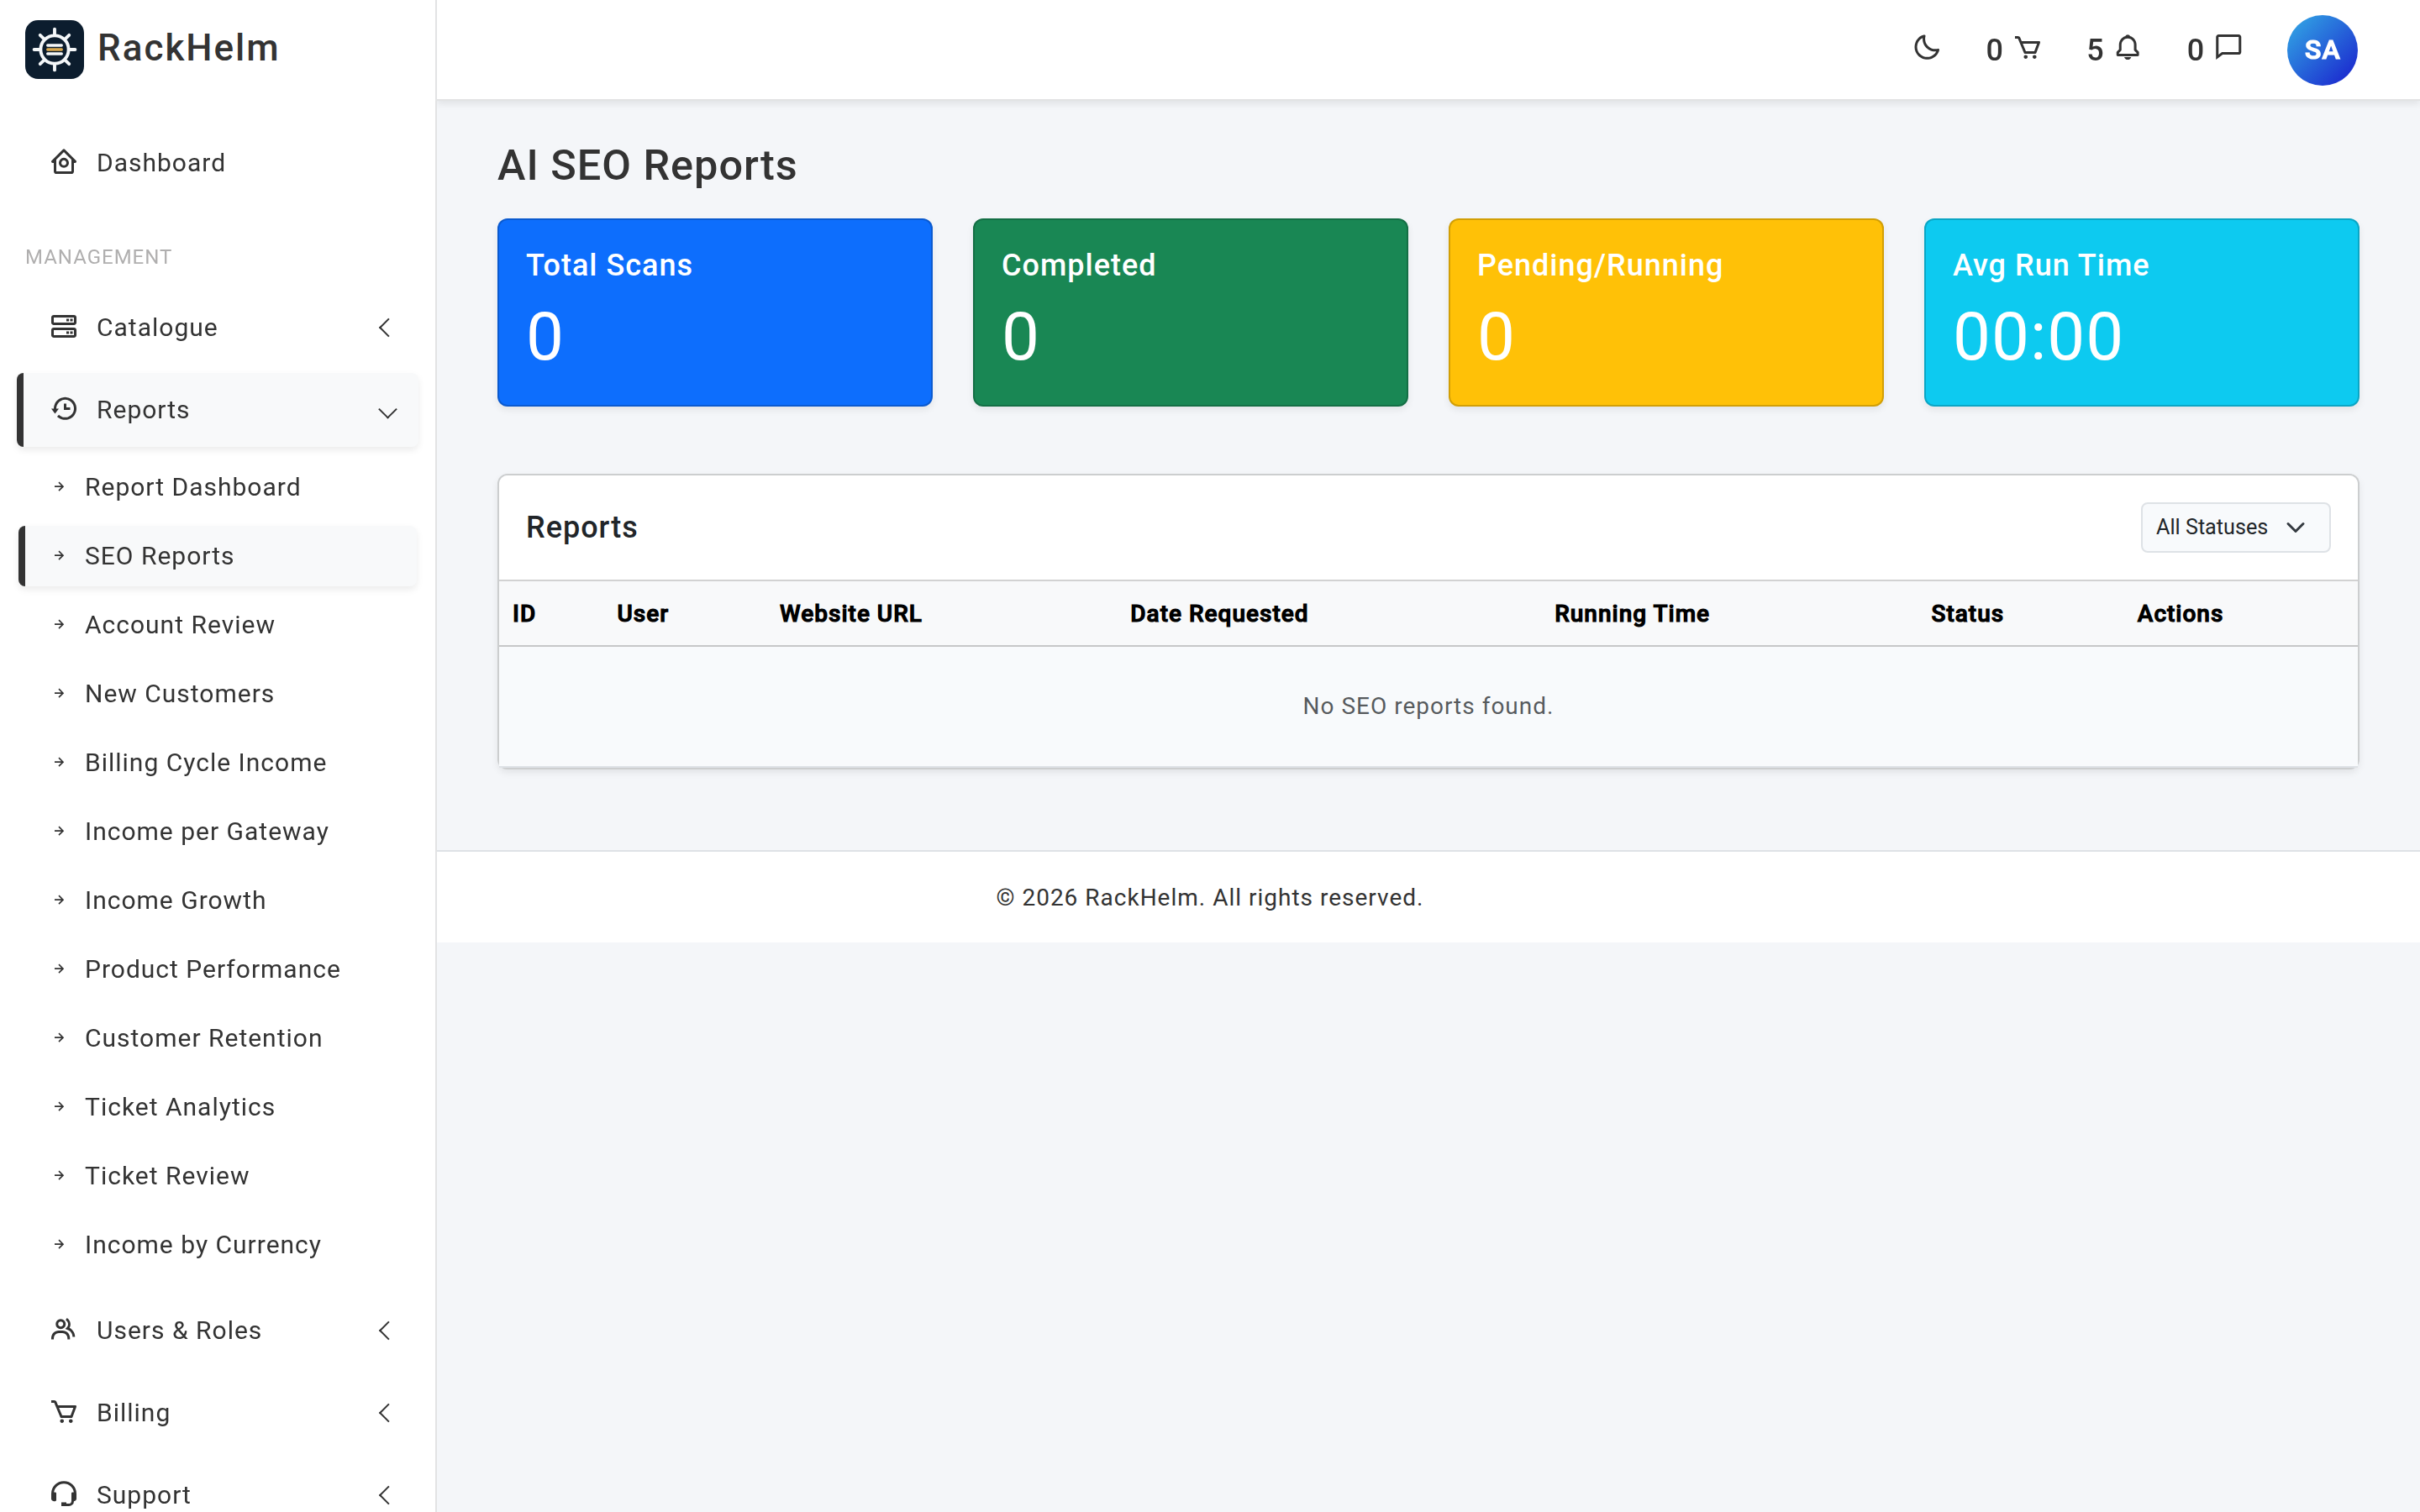Screen dimensions: 2420x1512
Task: Click the Billing cart icon in sidebar
Action: click(64, 1412)
